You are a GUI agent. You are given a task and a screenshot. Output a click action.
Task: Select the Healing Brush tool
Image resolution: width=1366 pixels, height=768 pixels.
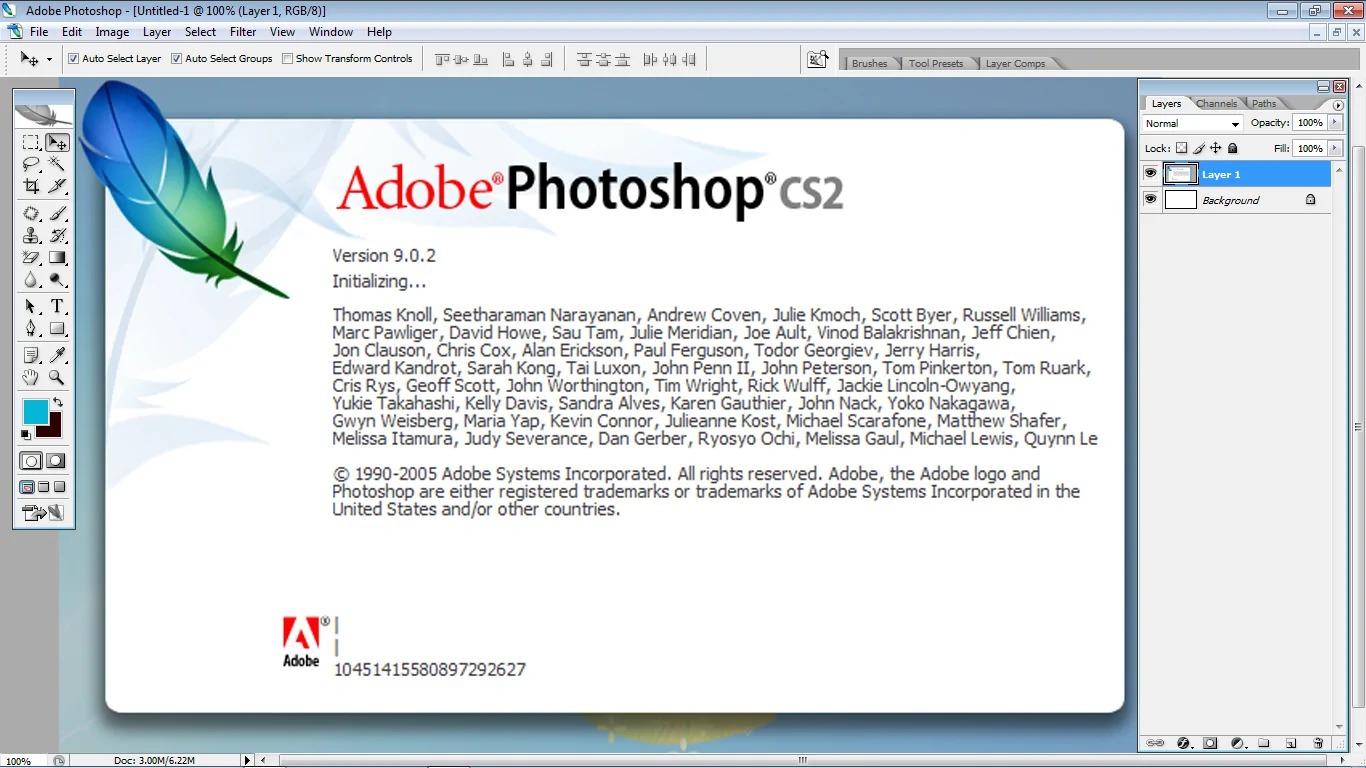click(x=31, y=214)
